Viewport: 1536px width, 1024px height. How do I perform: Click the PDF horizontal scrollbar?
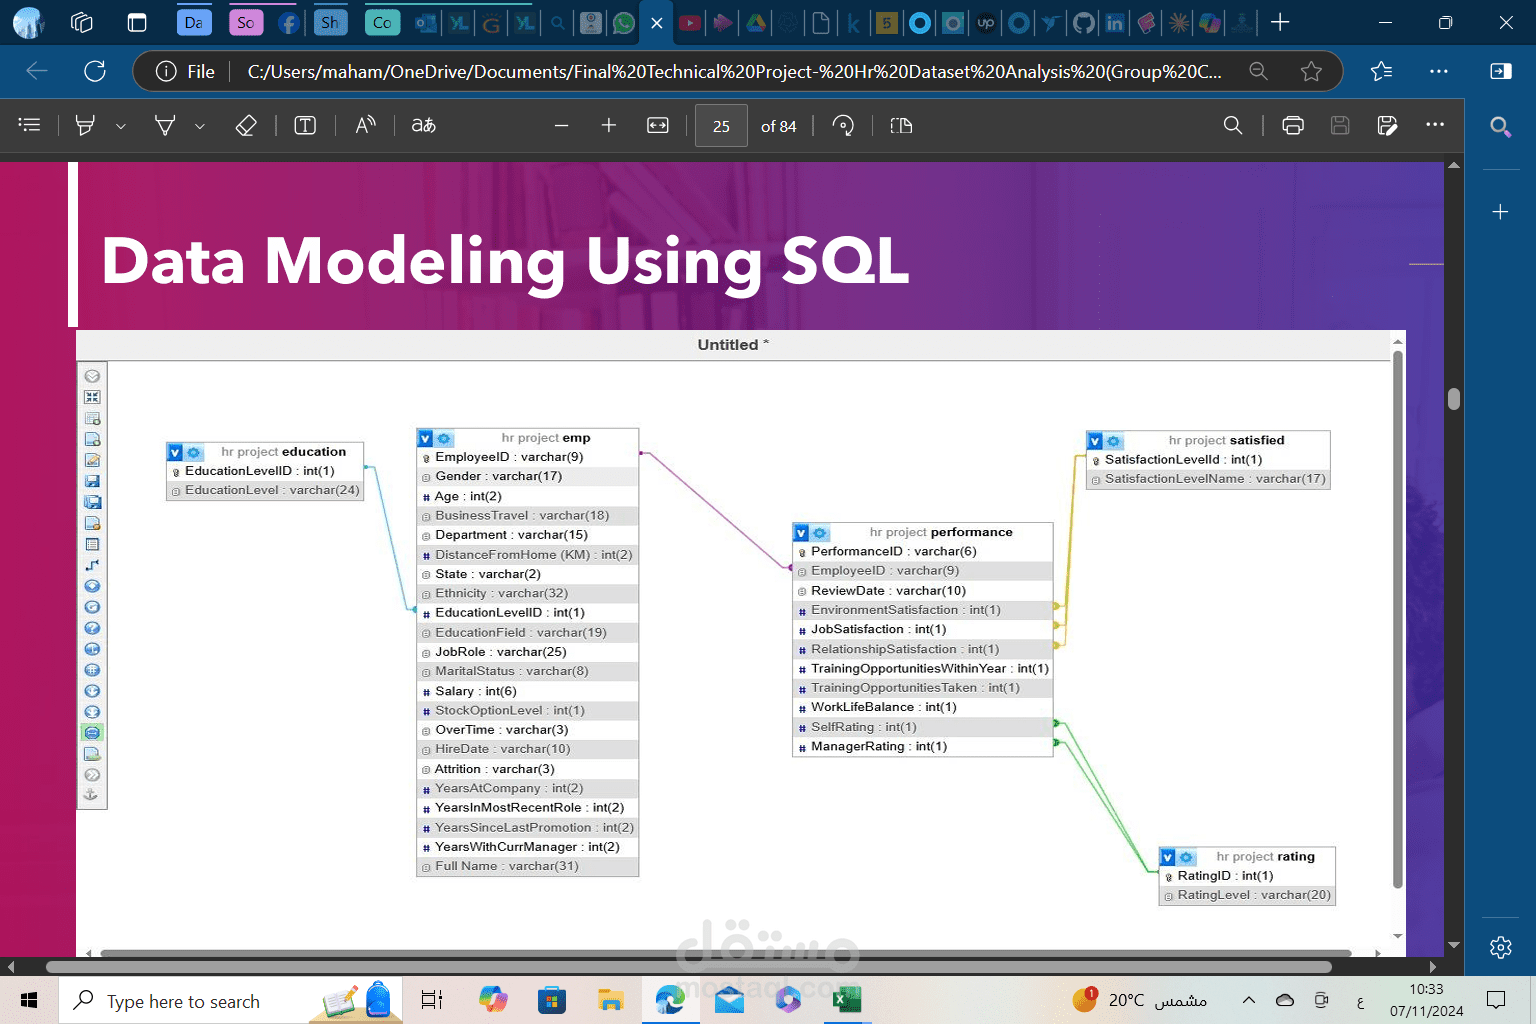689,967
